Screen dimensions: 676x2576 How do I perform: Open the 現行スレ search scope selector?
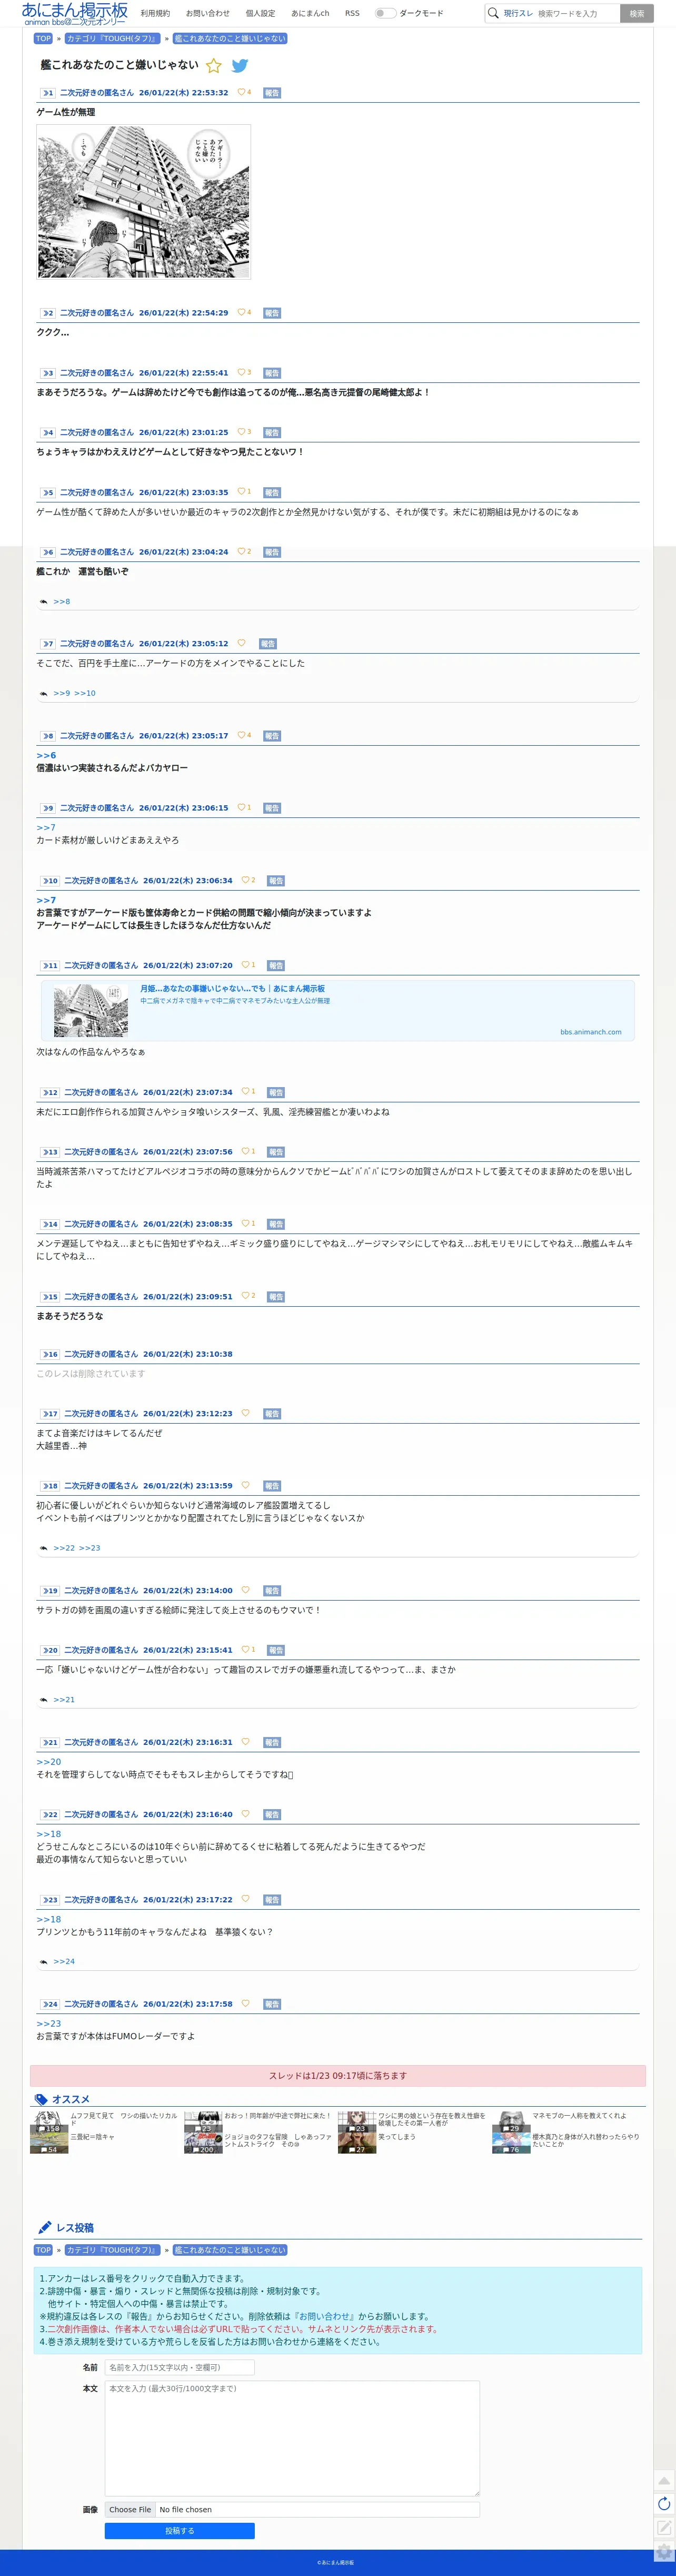[518, 13]
